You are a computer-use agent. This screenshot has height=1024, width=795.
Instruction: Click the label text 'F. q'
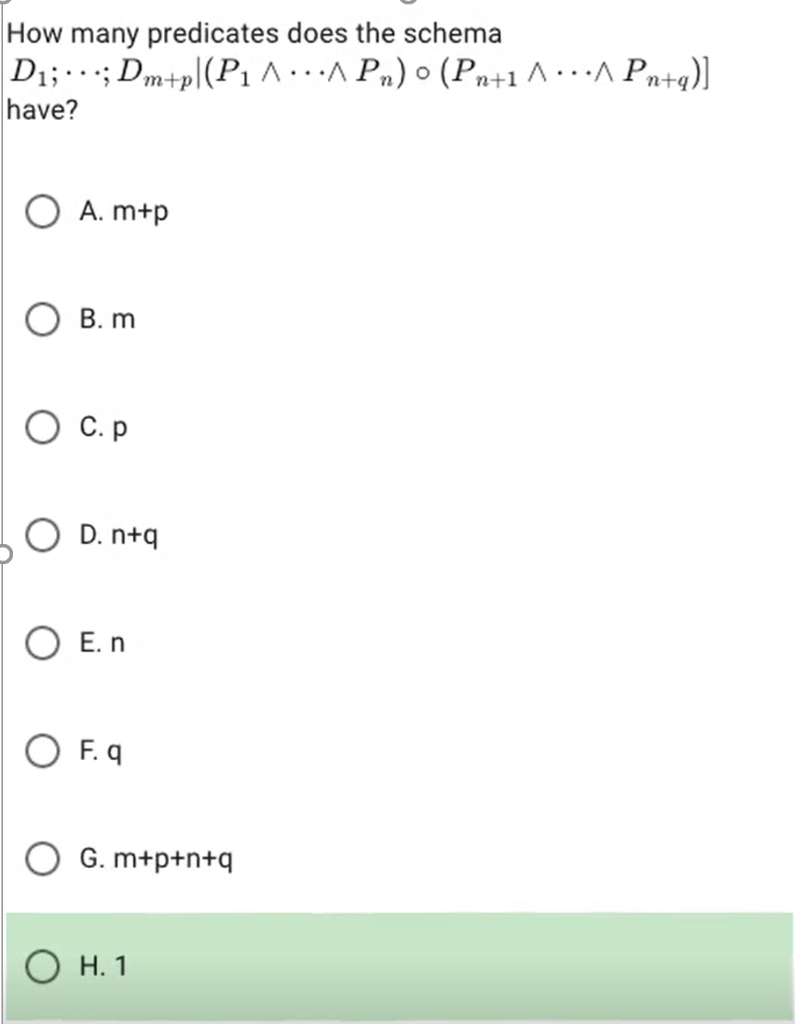point(100,751)
